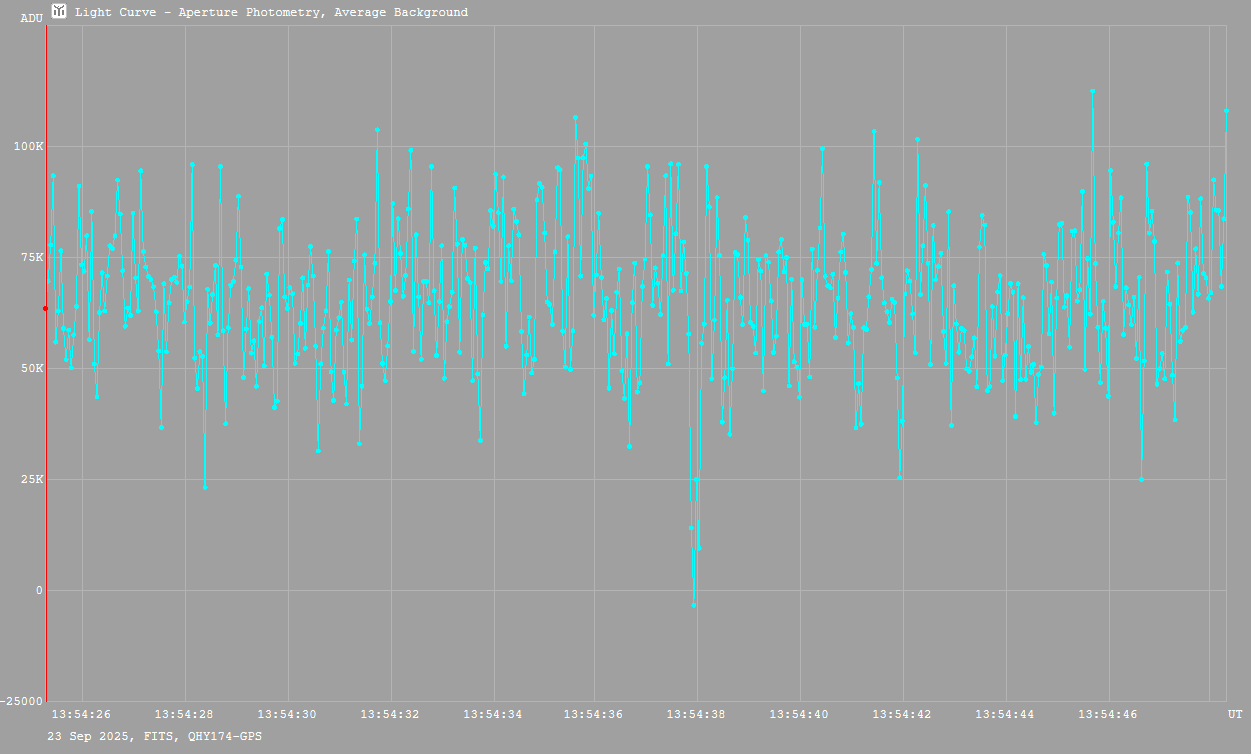Click the -25000 label at the axis bottom

22,701
